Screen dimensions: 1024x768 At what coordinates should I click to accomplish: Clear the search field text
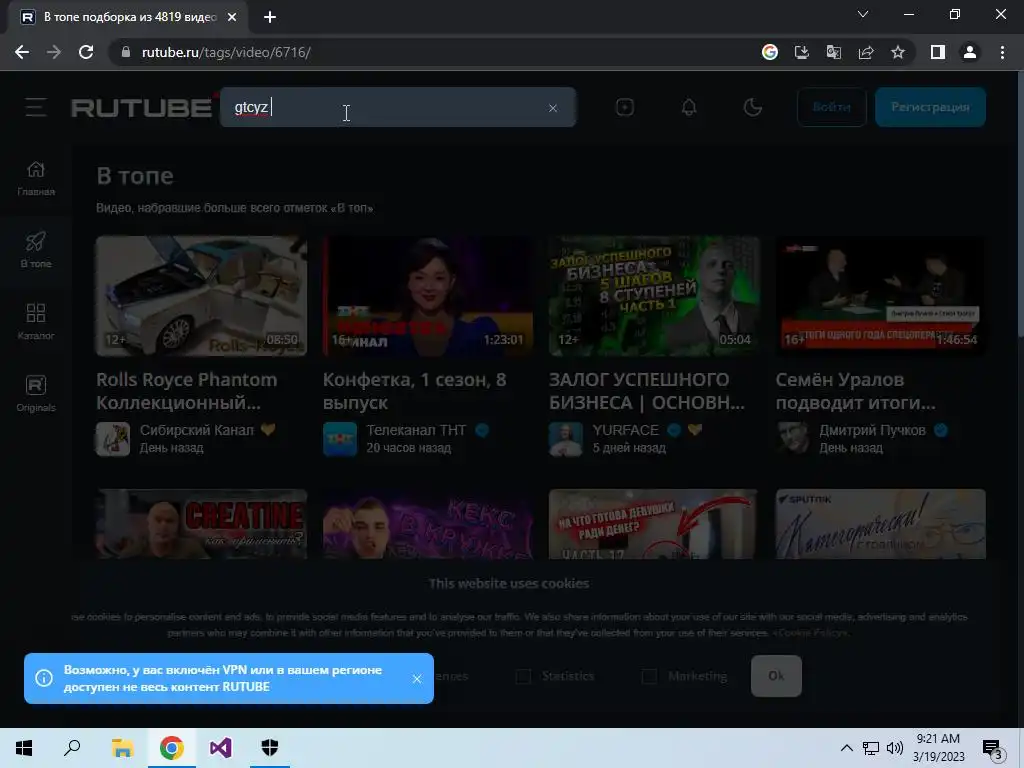[x=552, y=108]
